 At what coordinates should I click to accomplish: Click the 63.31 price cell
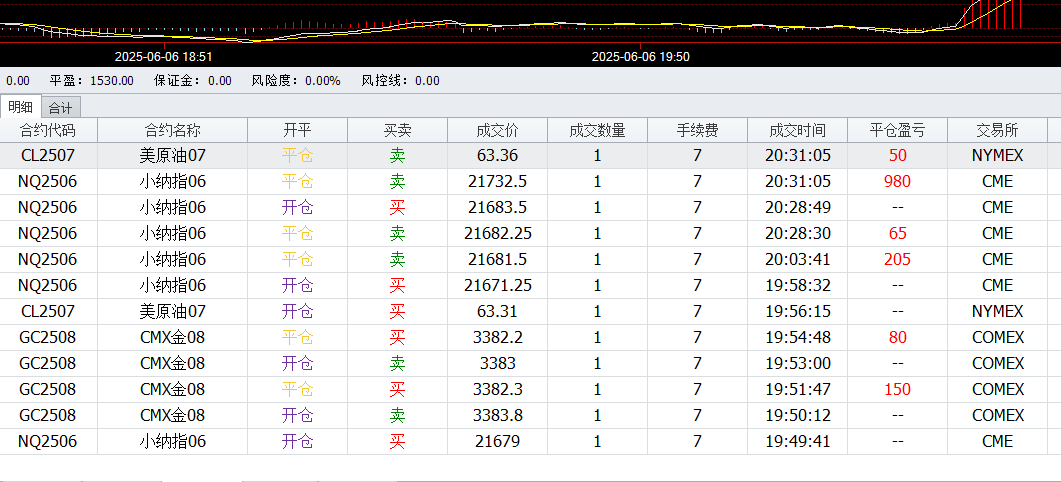(497, 311)
